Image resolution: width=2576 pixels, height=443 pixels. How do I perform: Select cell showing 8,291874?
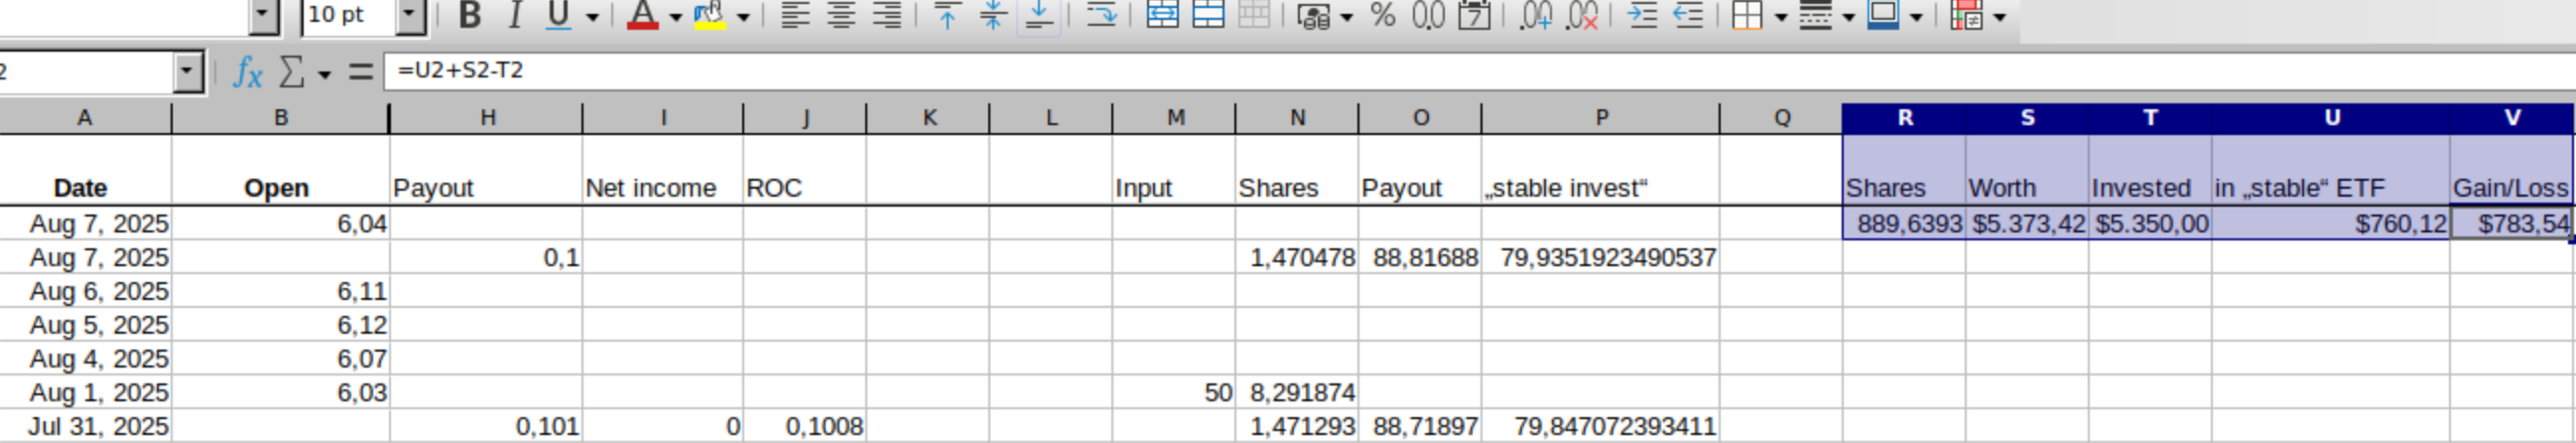[x=1297, y=392]
